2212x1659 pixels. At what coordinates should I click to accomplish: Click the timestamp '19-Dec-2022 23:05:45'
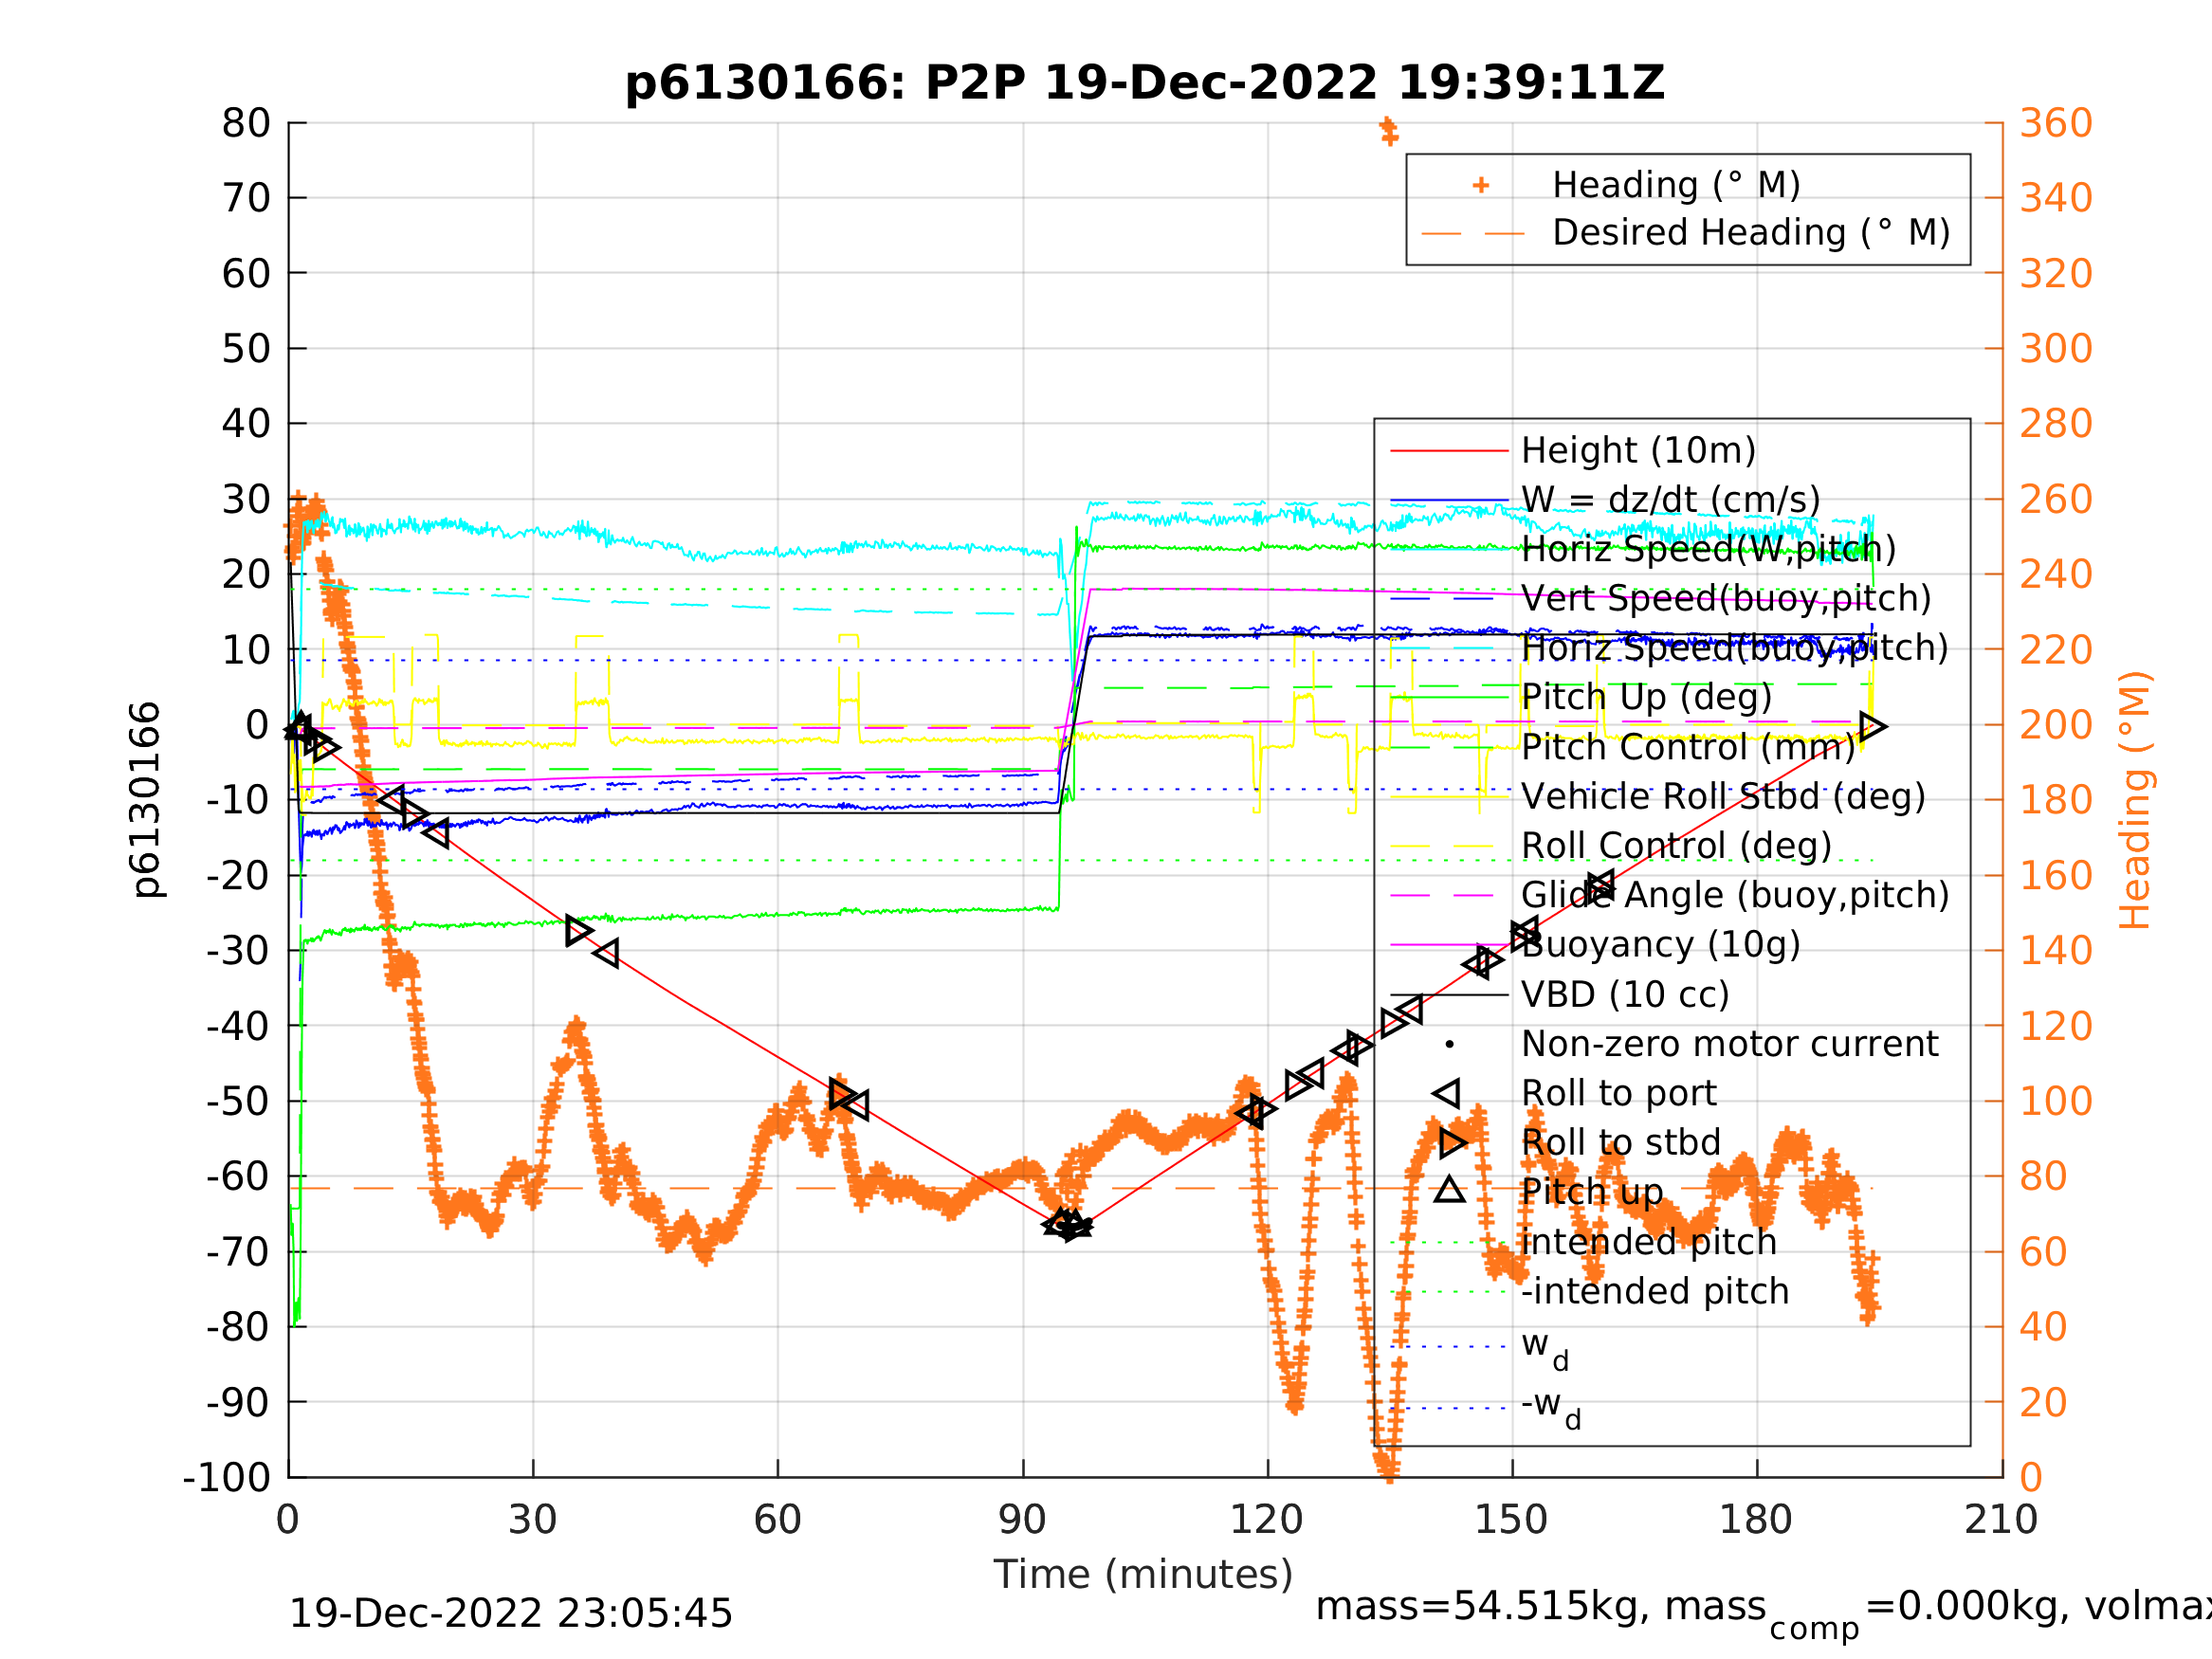coord(510,1614)
